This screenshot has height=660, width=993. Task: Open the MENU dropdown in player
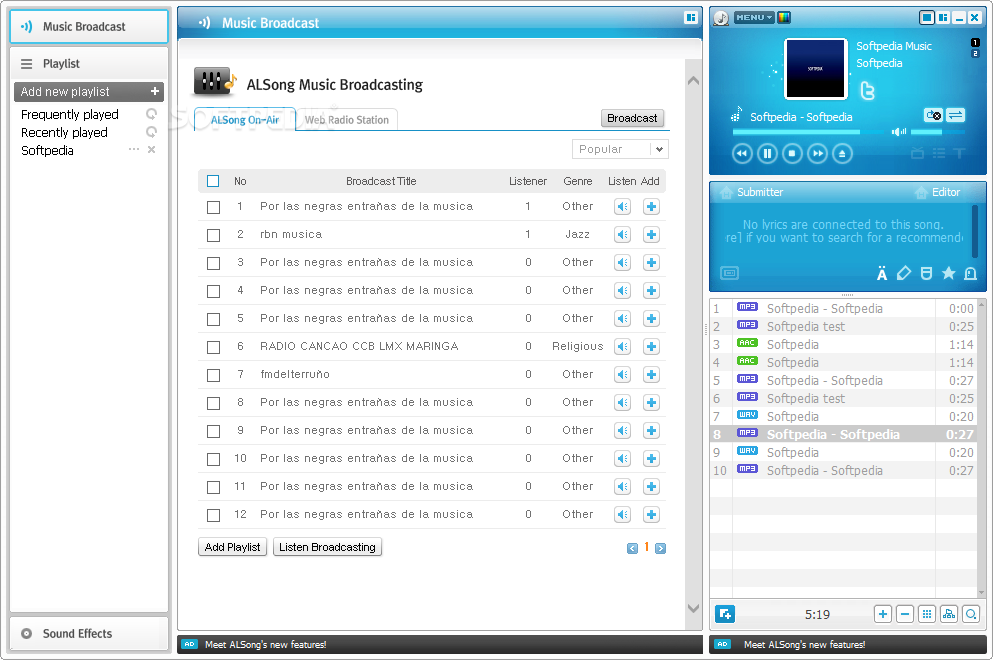coord(754,18)
